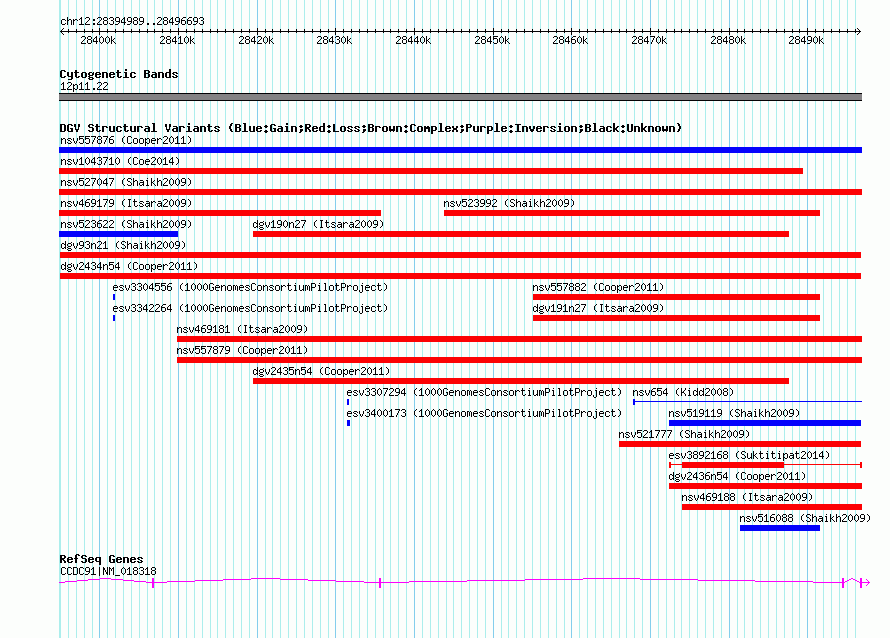890x638 pixels.
Task: Select the blue nsv516088 gain bar
Action: (780, 528)
